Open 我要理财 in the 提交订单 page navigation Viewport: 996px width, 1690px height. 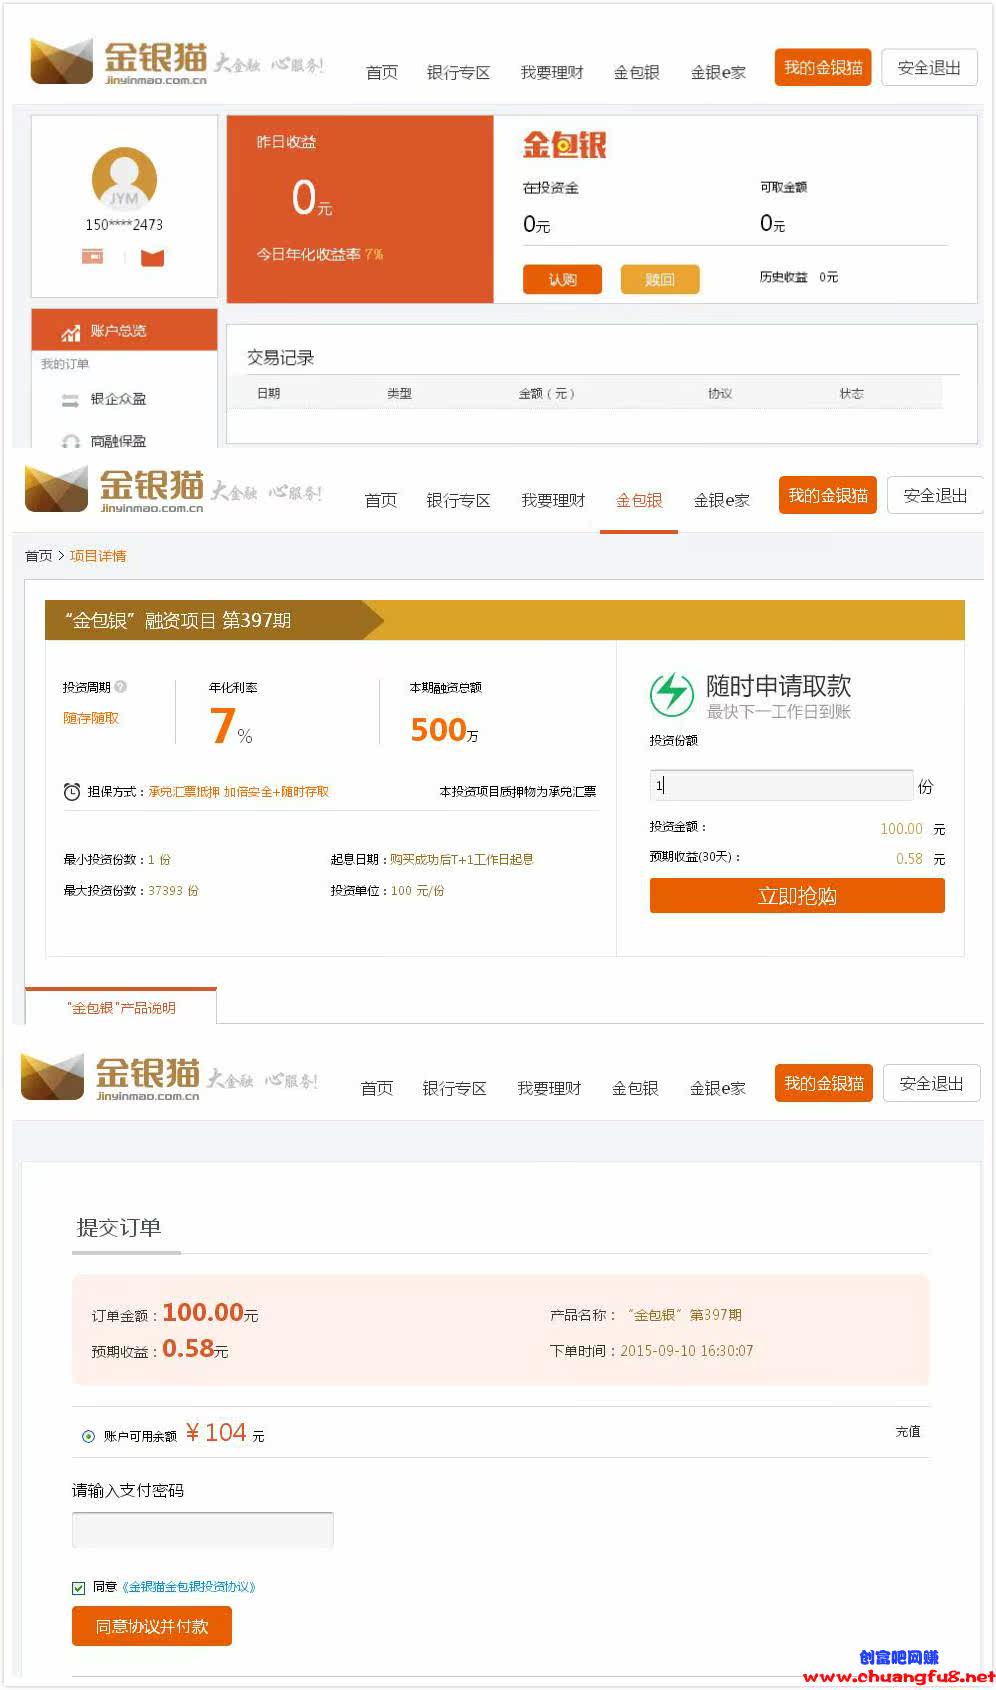549,1088
